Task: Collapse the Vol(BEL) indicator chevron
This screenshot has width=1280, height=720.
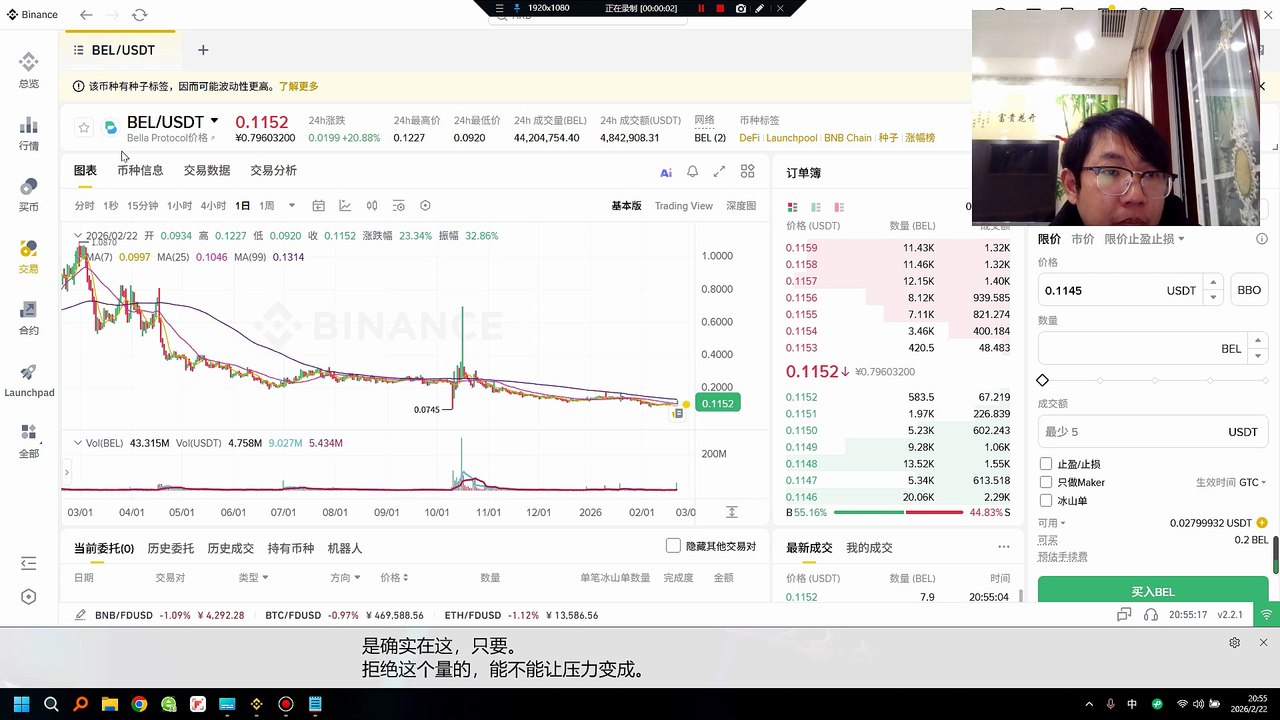Action: 78,443
